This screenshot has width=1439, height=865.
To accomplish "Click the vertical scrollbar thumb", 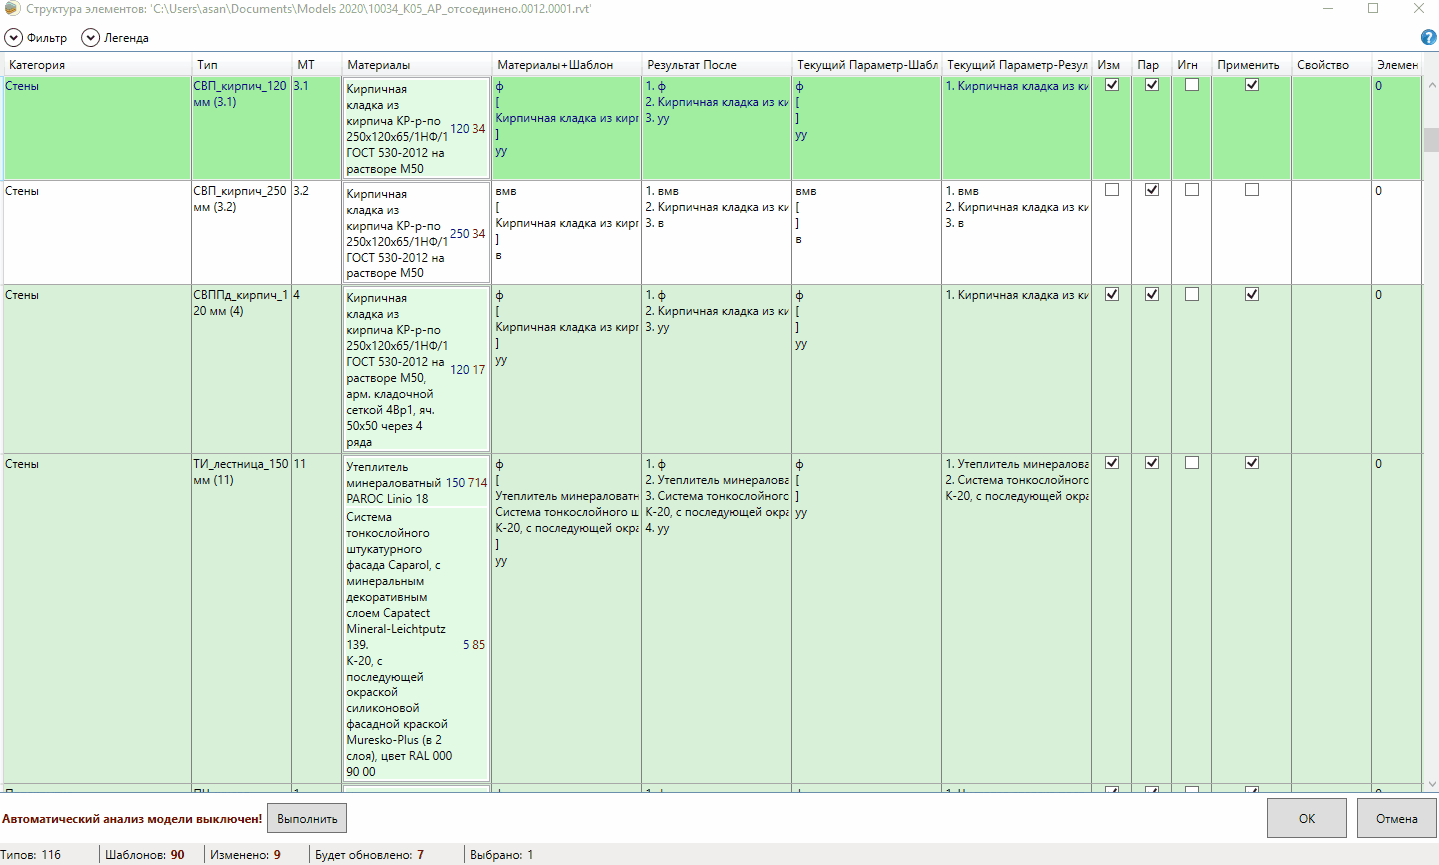I will pyautogui.click(x=1431, y=139).
